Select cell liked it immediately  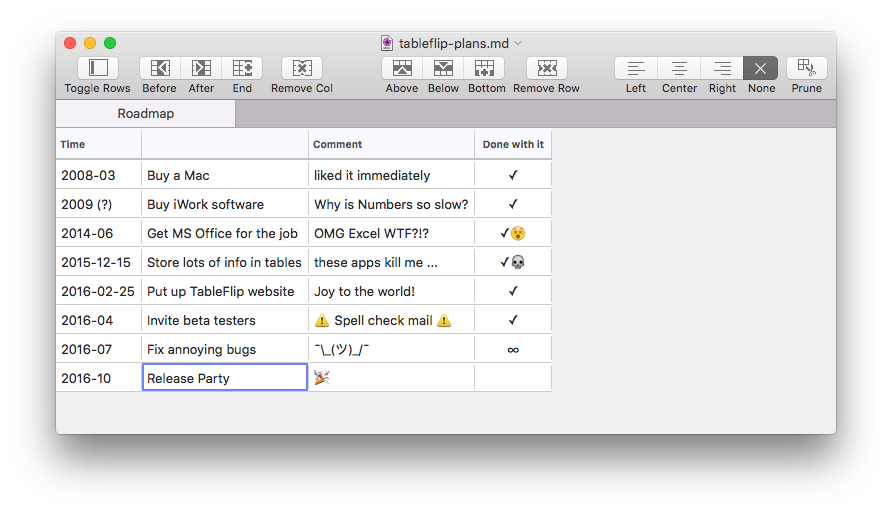pyautogui.click(x=391, y=175)
